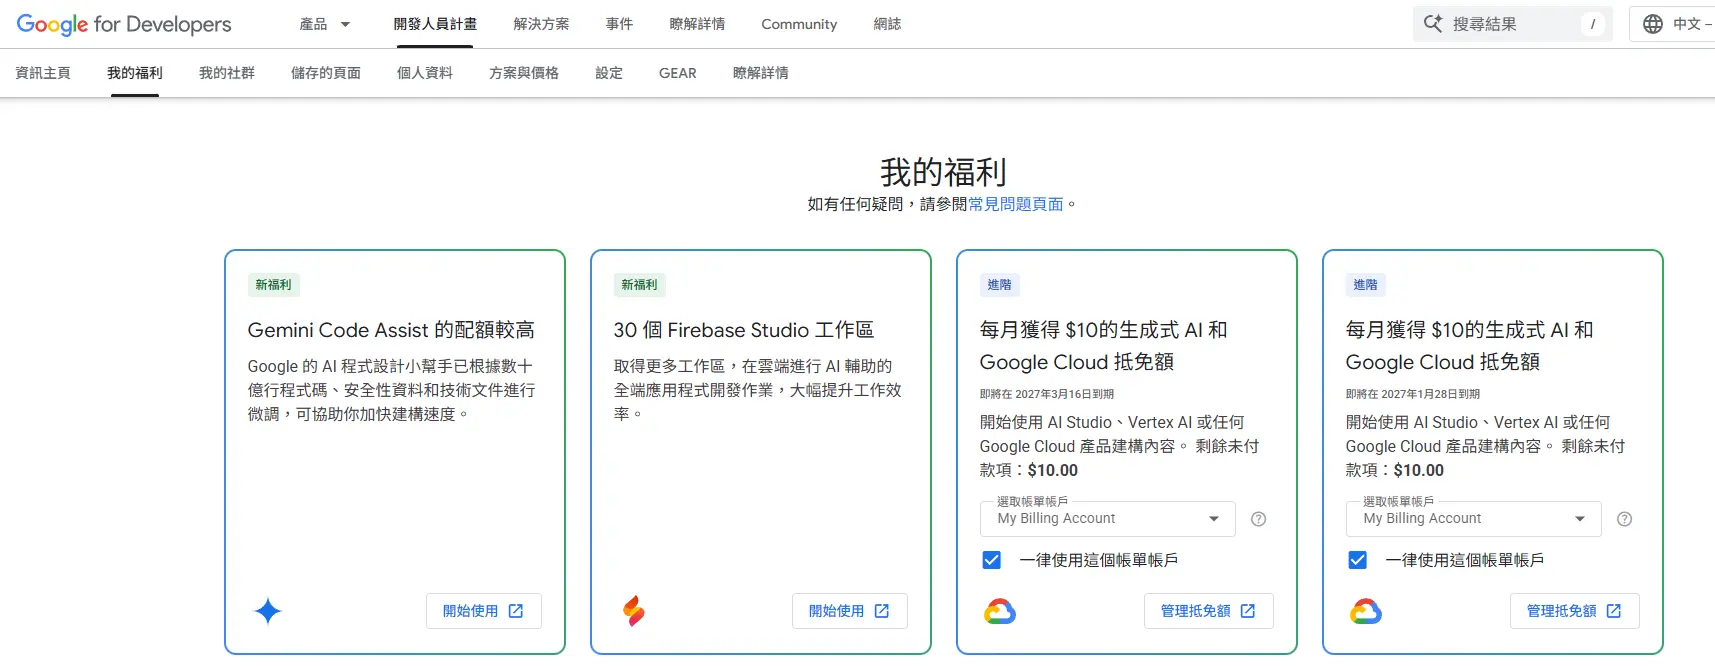Viewport: 1715px width, 668px height.
Task: Expand billing account dropdown in third card
Action: [x=1108, y=519]
